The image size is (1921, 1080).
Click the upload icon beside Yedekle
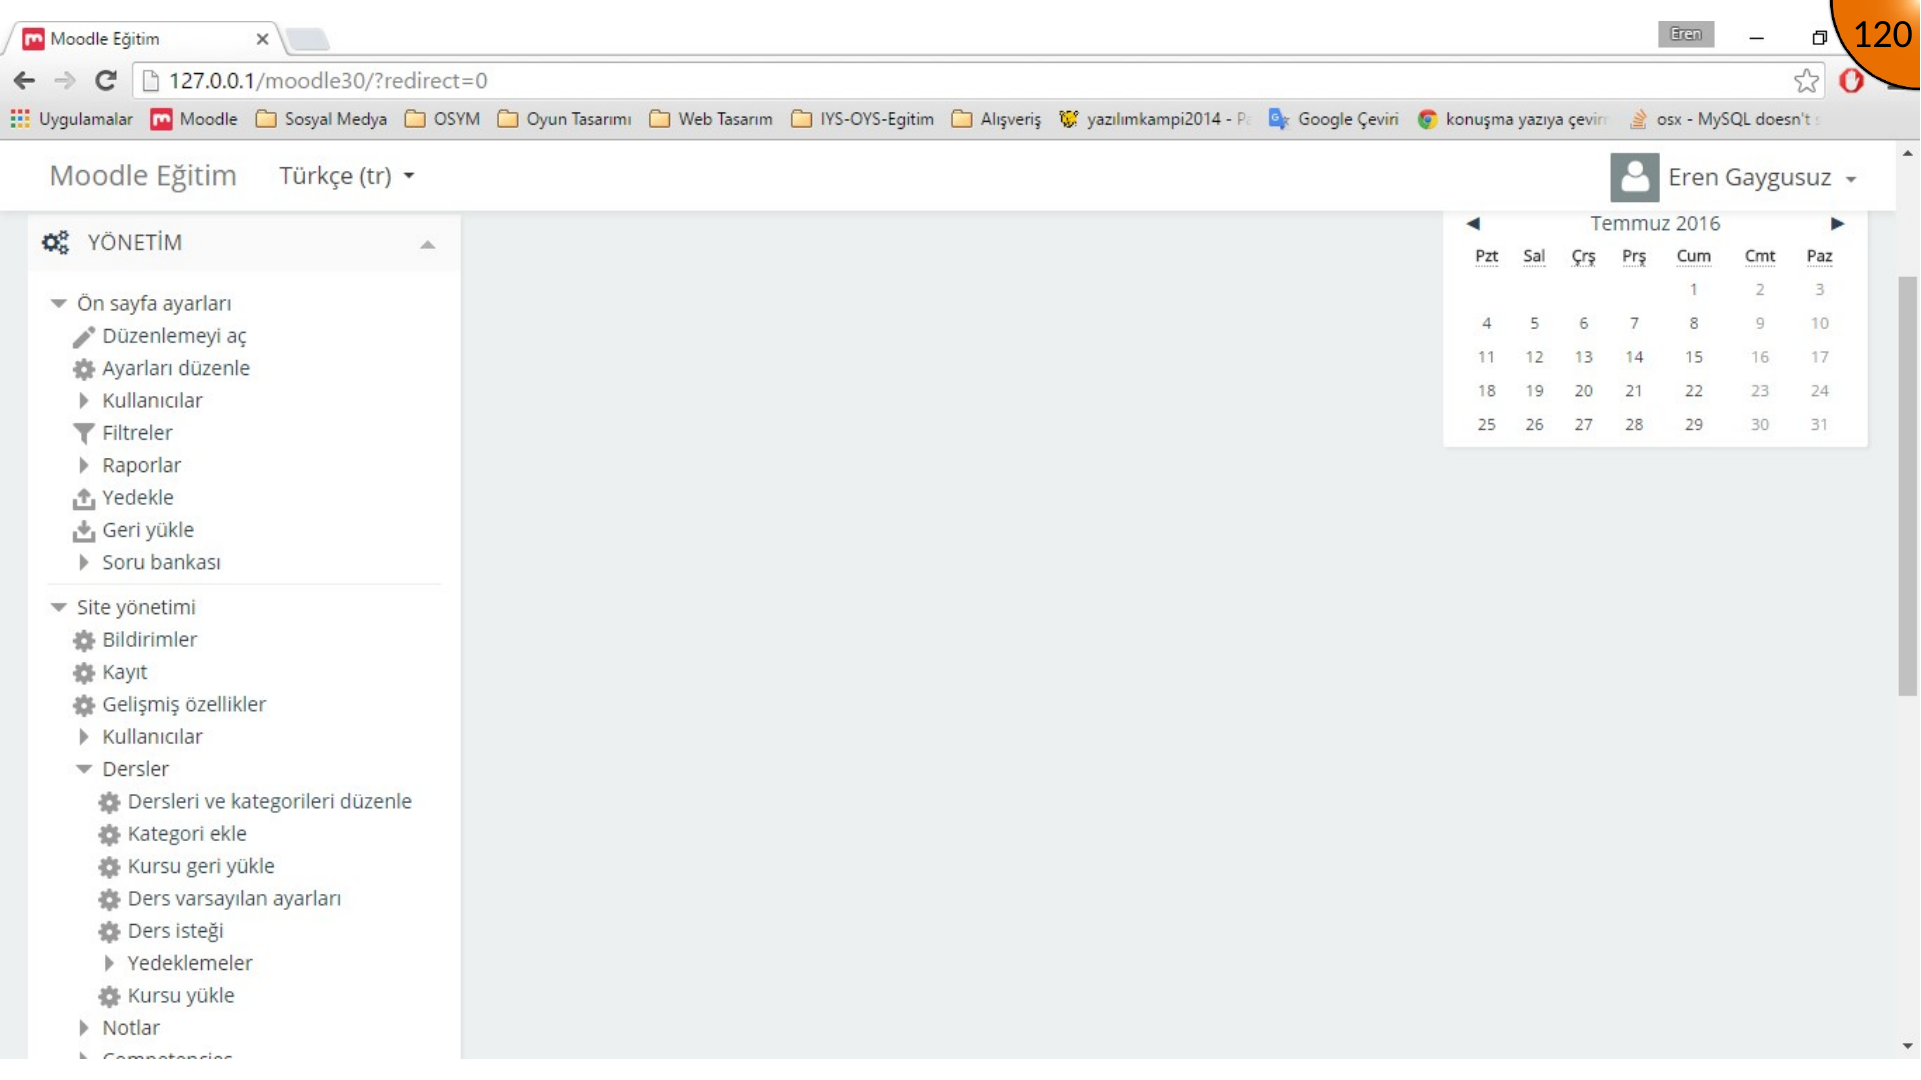(x=84, y=498)
